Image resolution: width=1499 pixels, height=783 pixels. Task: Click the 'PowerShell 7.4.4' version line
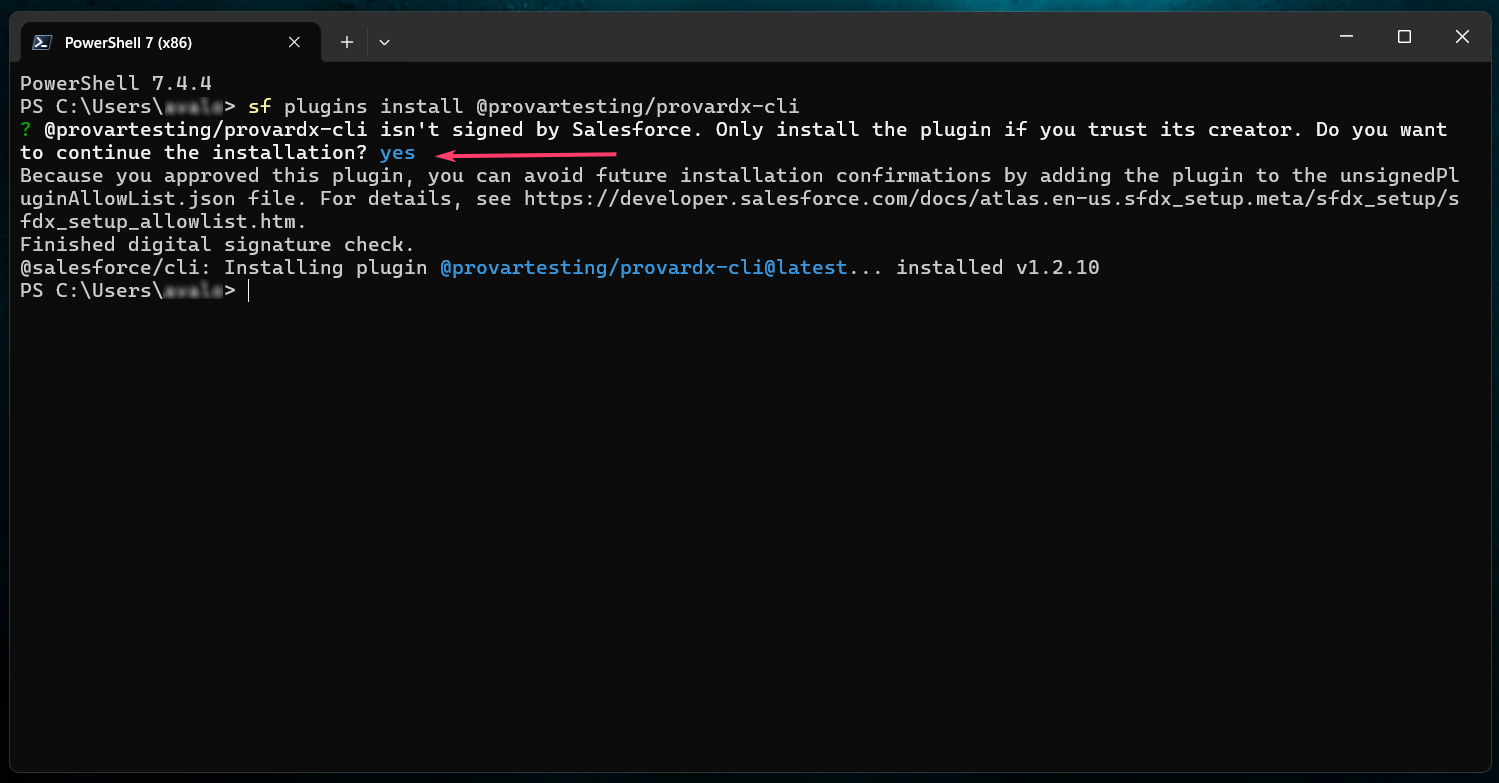coord(116,83)
